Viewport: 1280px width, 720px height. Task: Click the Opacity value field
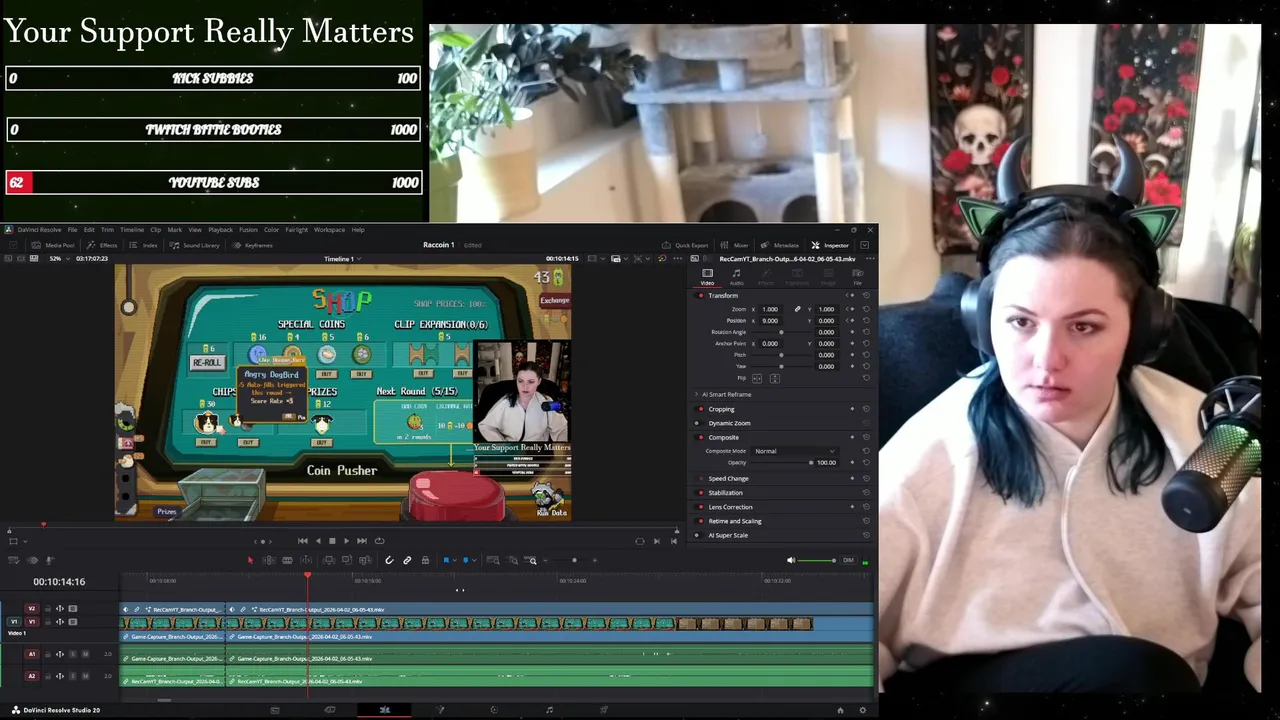(x=826, y=462)
